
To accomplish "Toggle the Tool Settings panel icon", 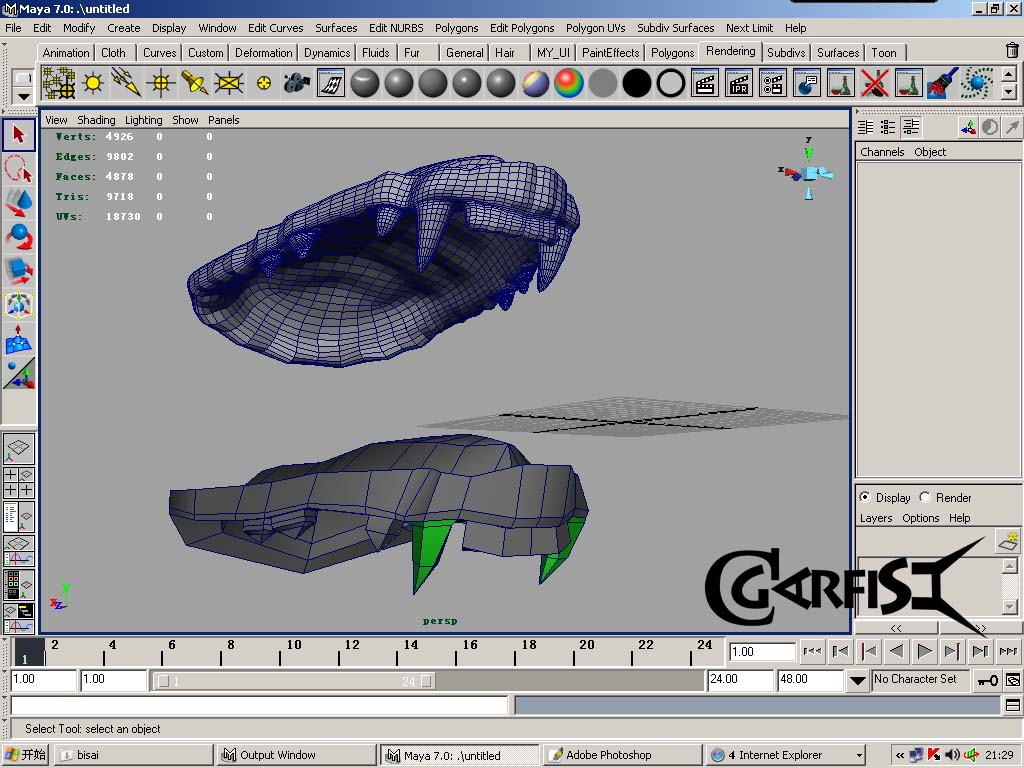I will tap(888, 127).
